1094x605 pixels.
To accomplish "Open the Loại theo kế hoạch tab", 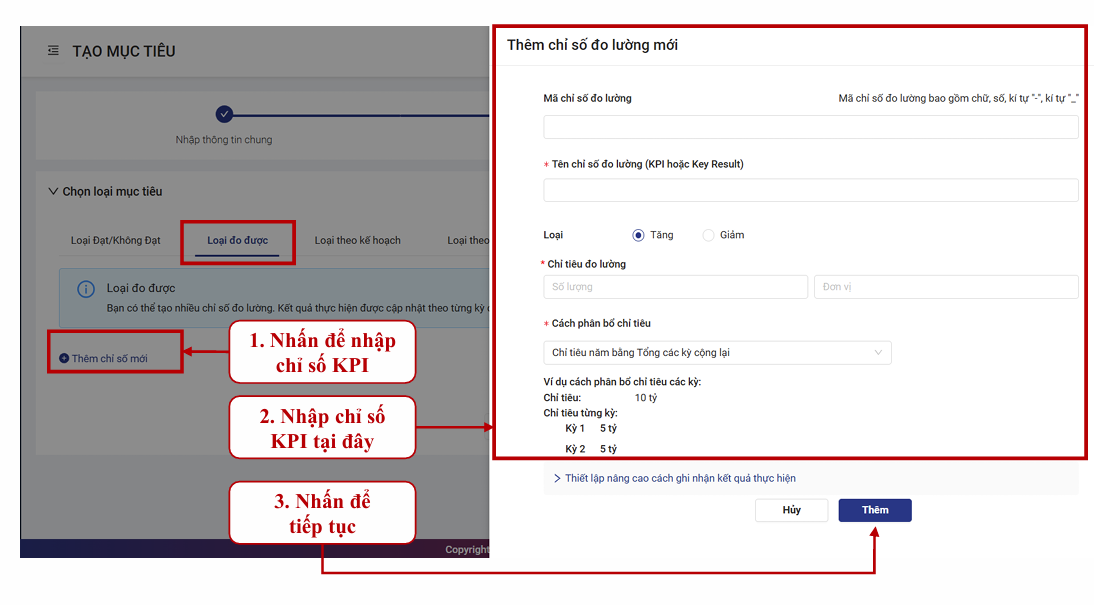I will point(357,241).
